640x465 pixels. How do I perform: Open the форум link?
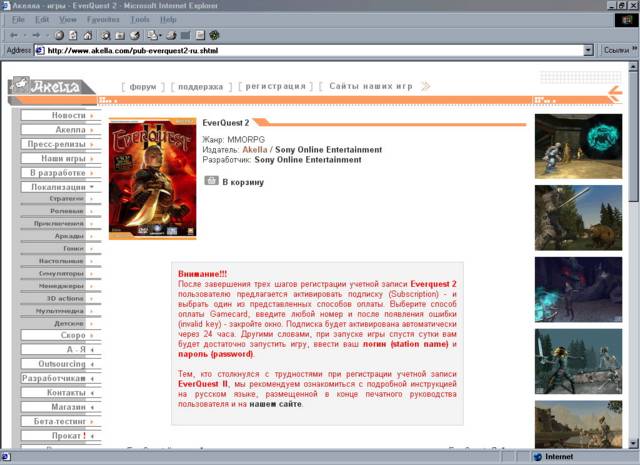pyautogui.click(x=143, y=87)
